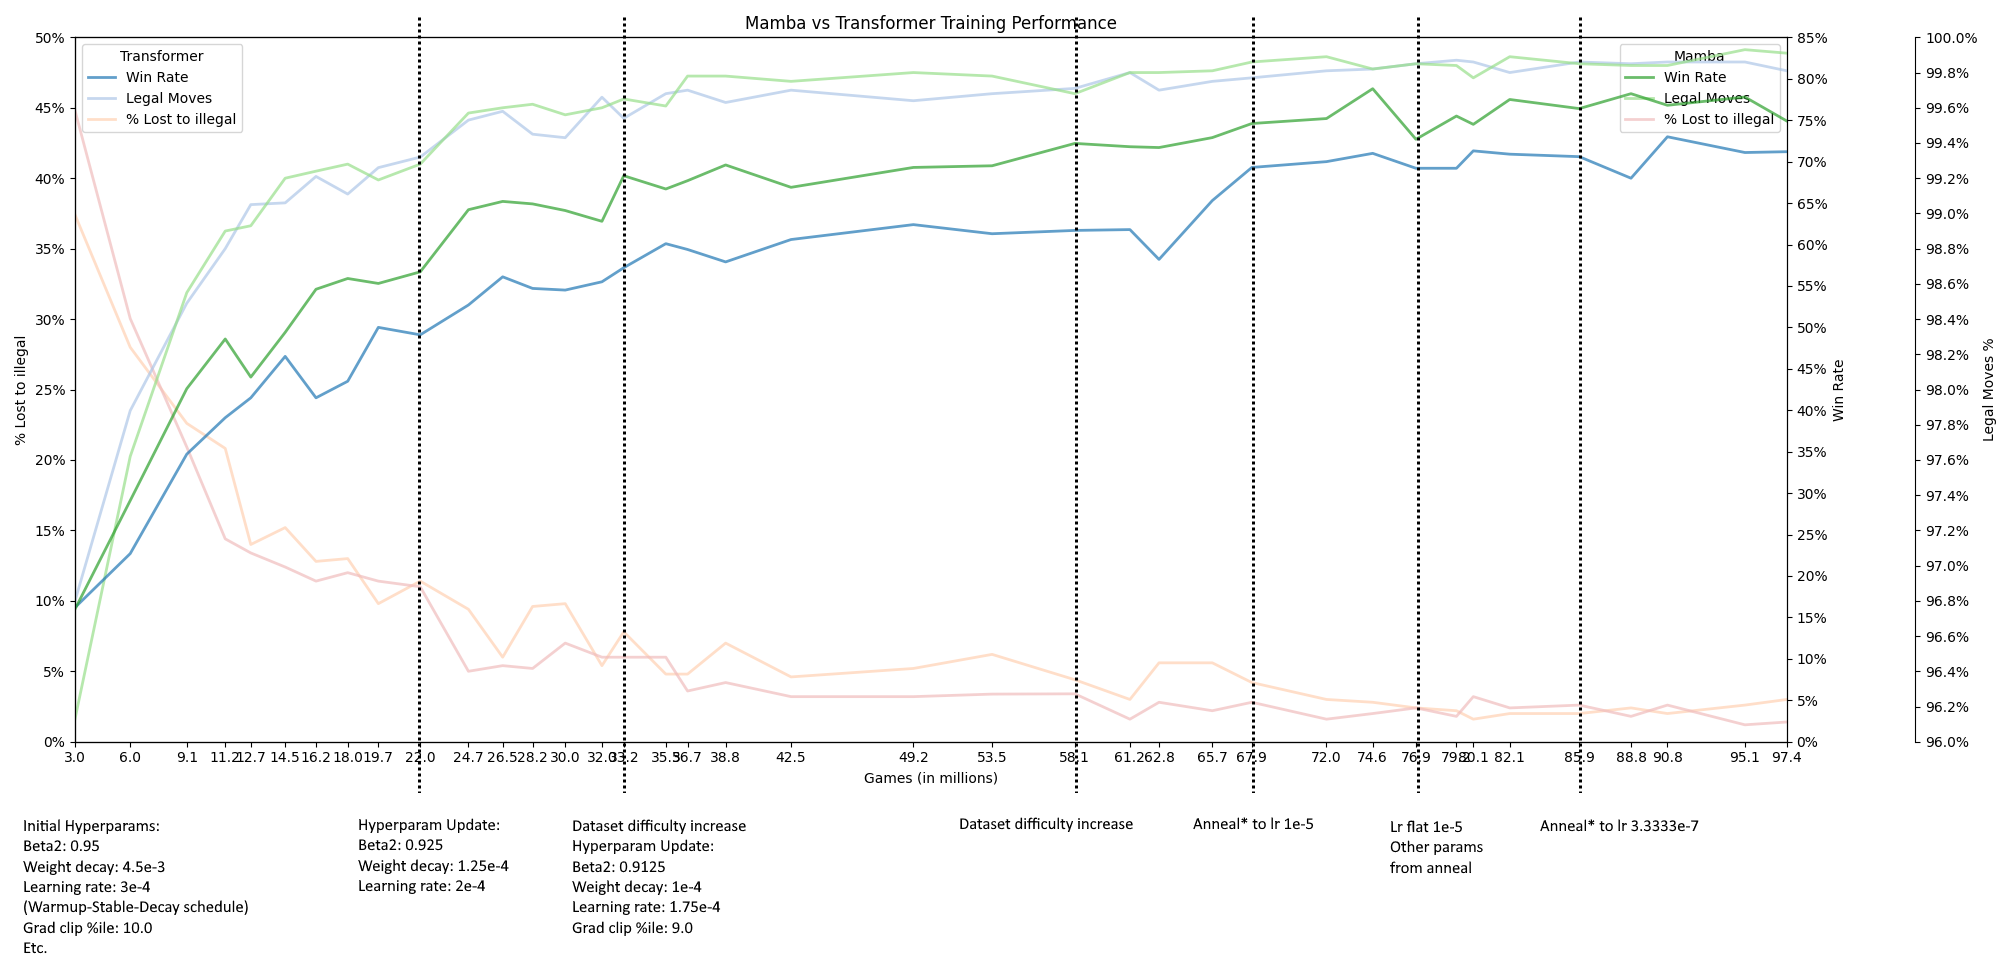
Task: Click the '99.0%' tick on the Legal Moves axis
Action: click(x=1946, y=214)
